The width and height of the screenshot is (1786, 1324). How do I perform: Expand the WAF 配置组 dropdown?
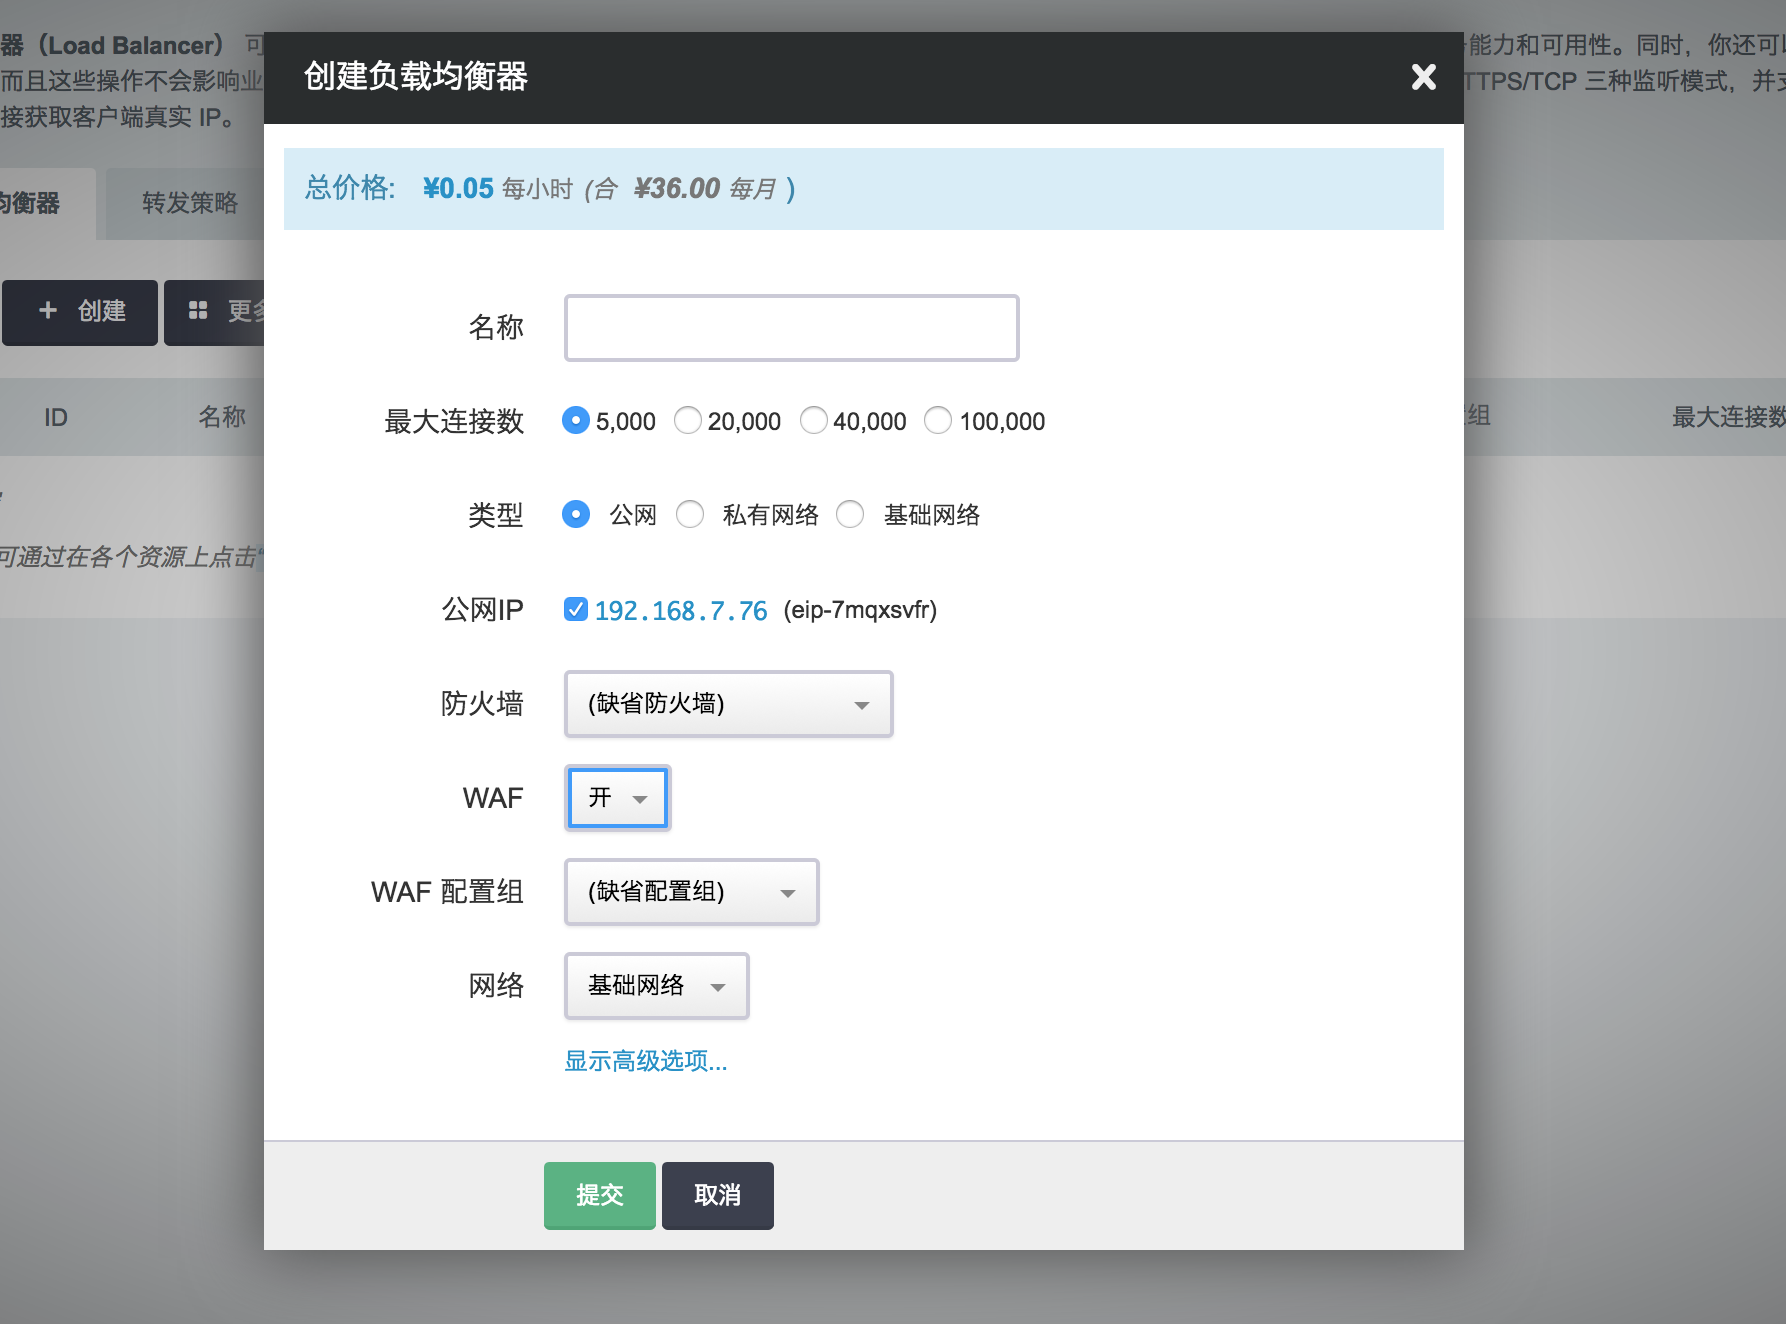(691, 892)
